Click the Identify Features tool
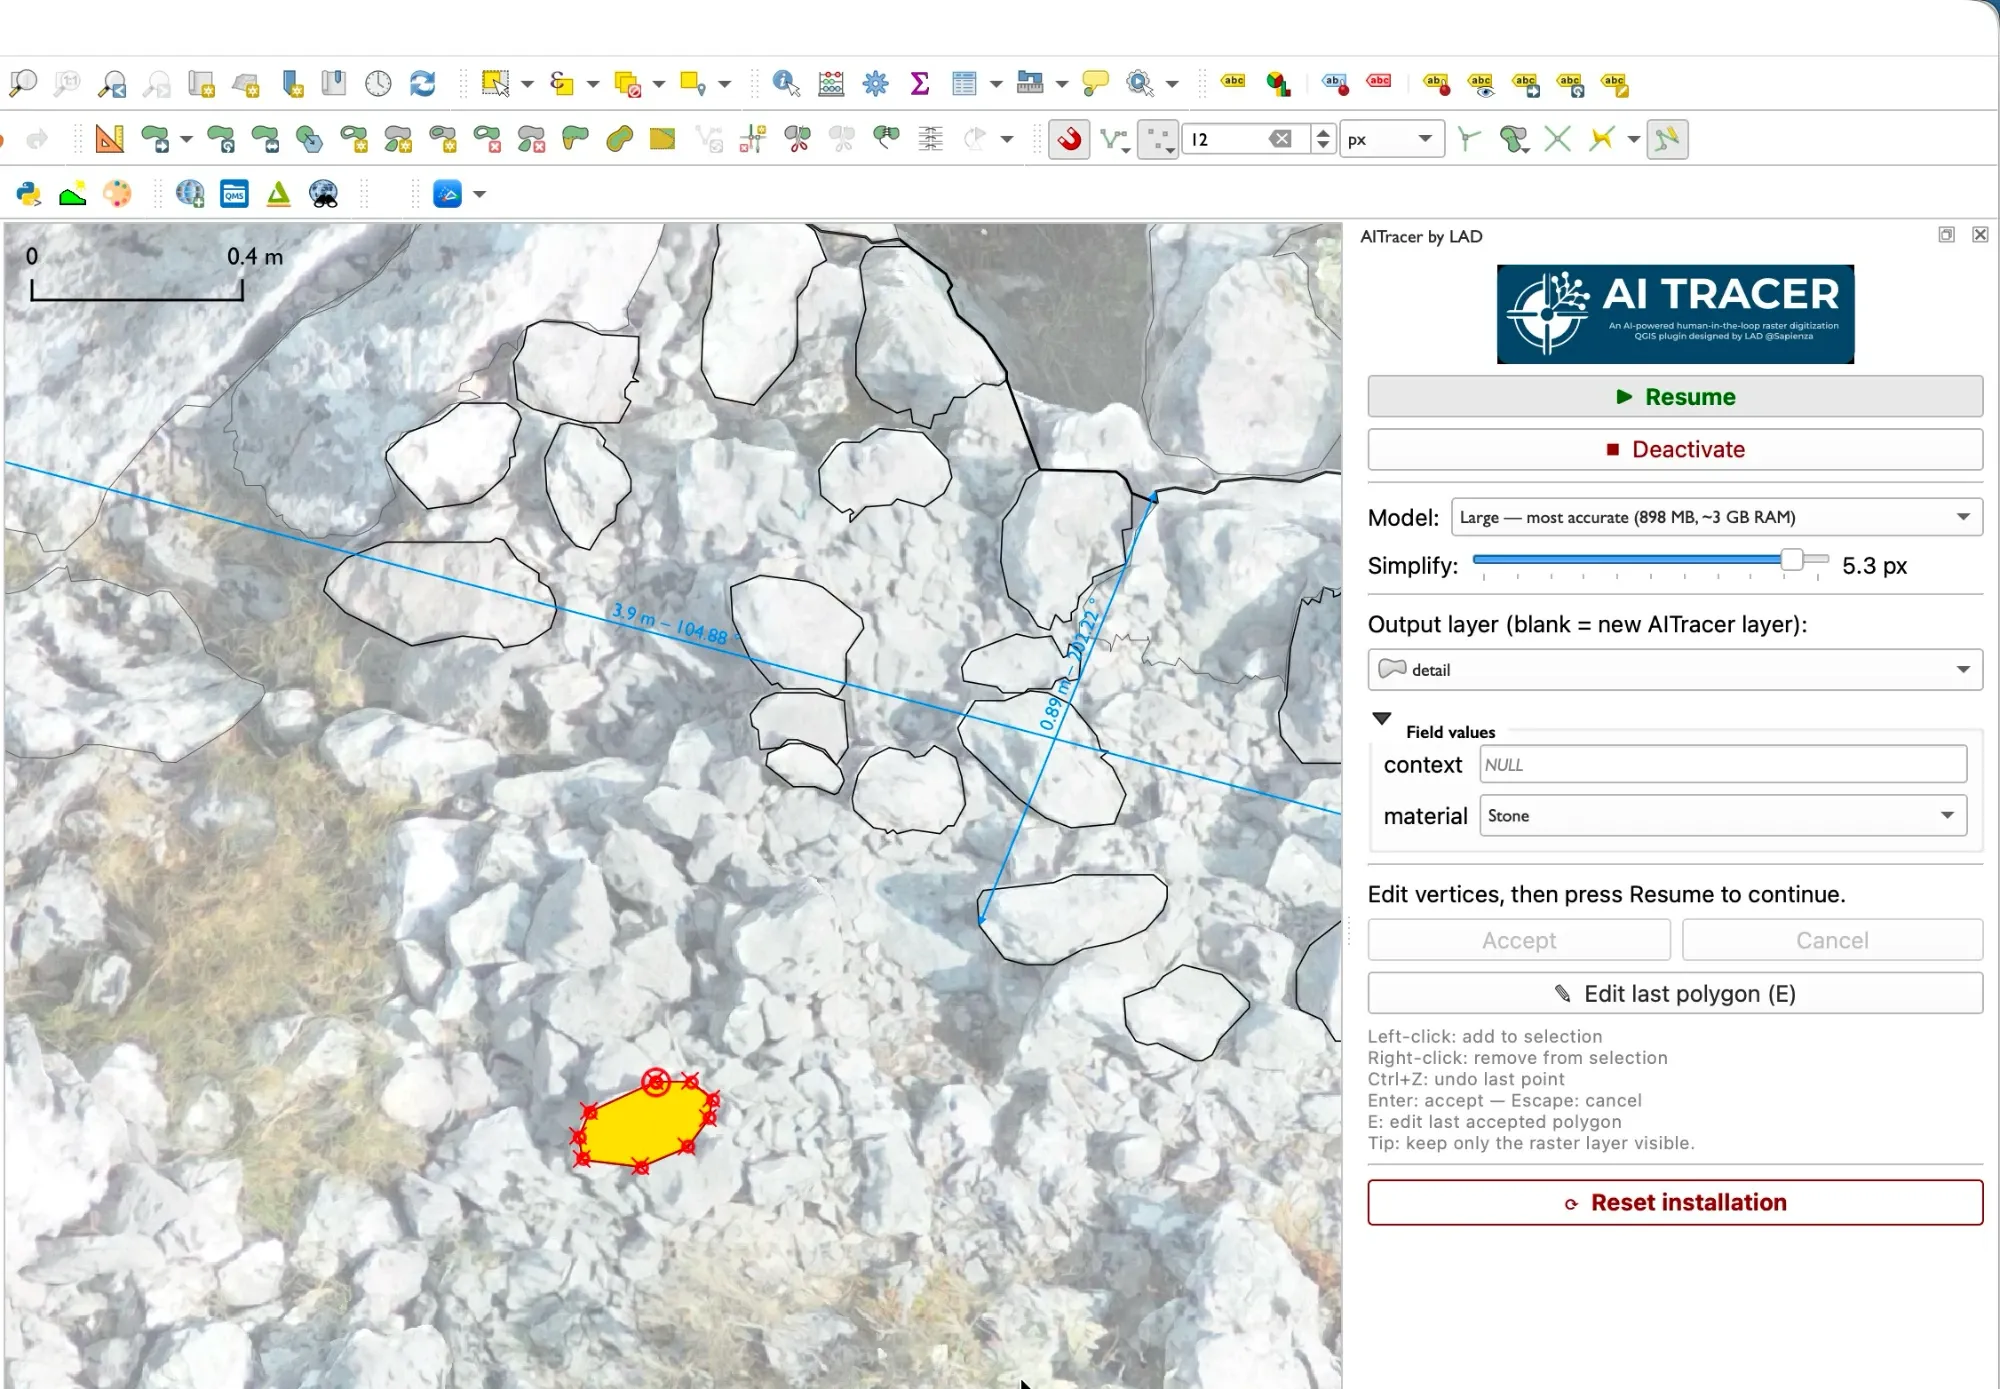The width and height of the screenshot is (2000, 1389). (x=787, y=84)
